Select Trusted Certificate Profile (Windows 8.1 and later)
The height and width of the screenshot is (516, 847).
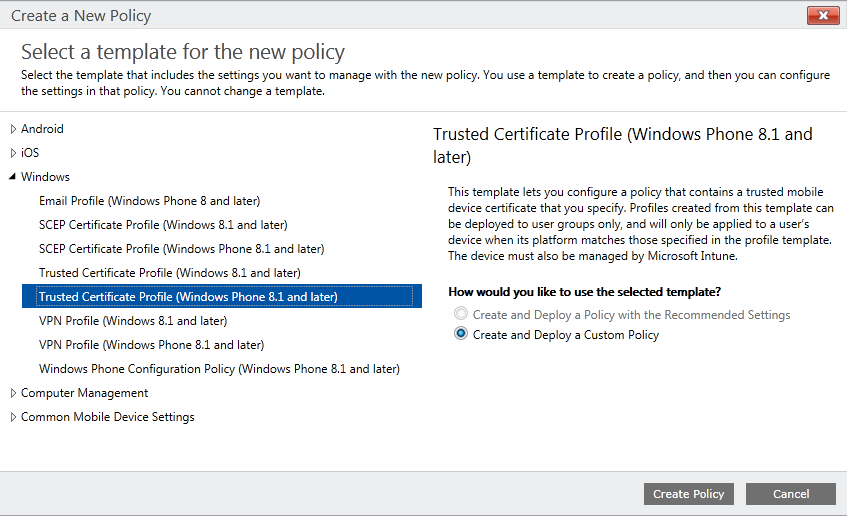point(169,273)
